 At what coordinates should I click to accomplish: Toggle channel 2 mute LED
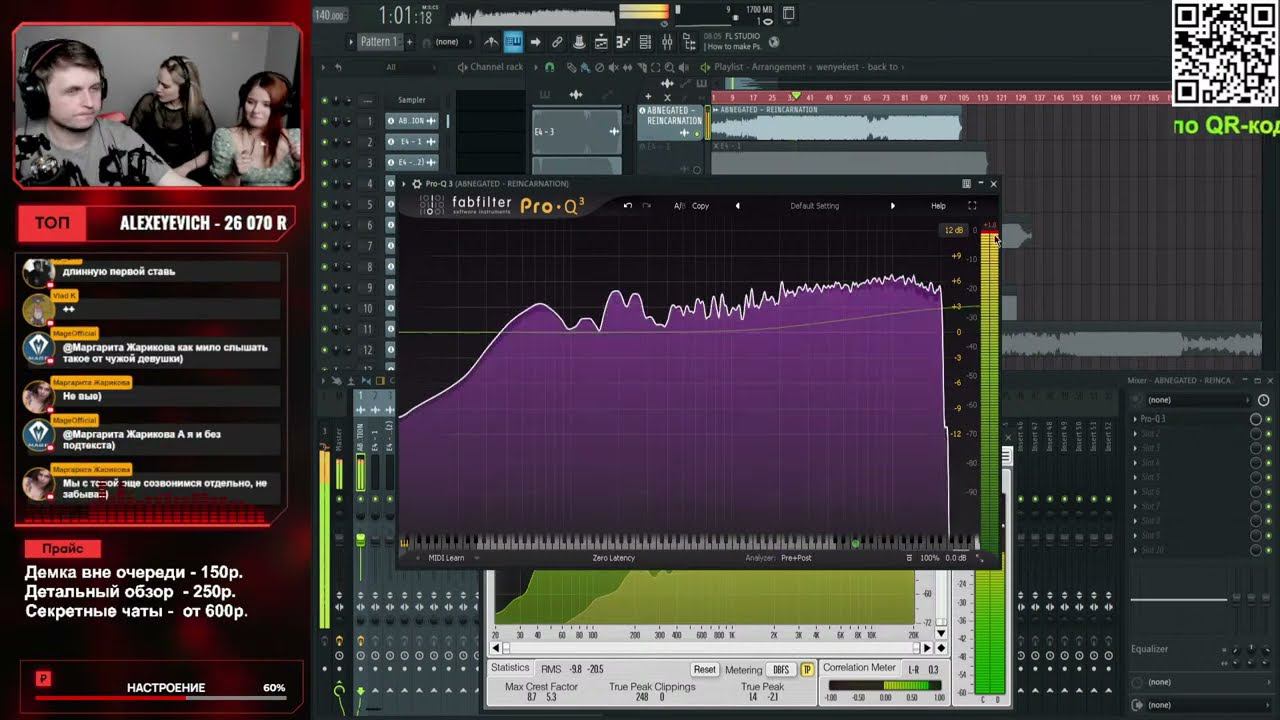[324, 142]
